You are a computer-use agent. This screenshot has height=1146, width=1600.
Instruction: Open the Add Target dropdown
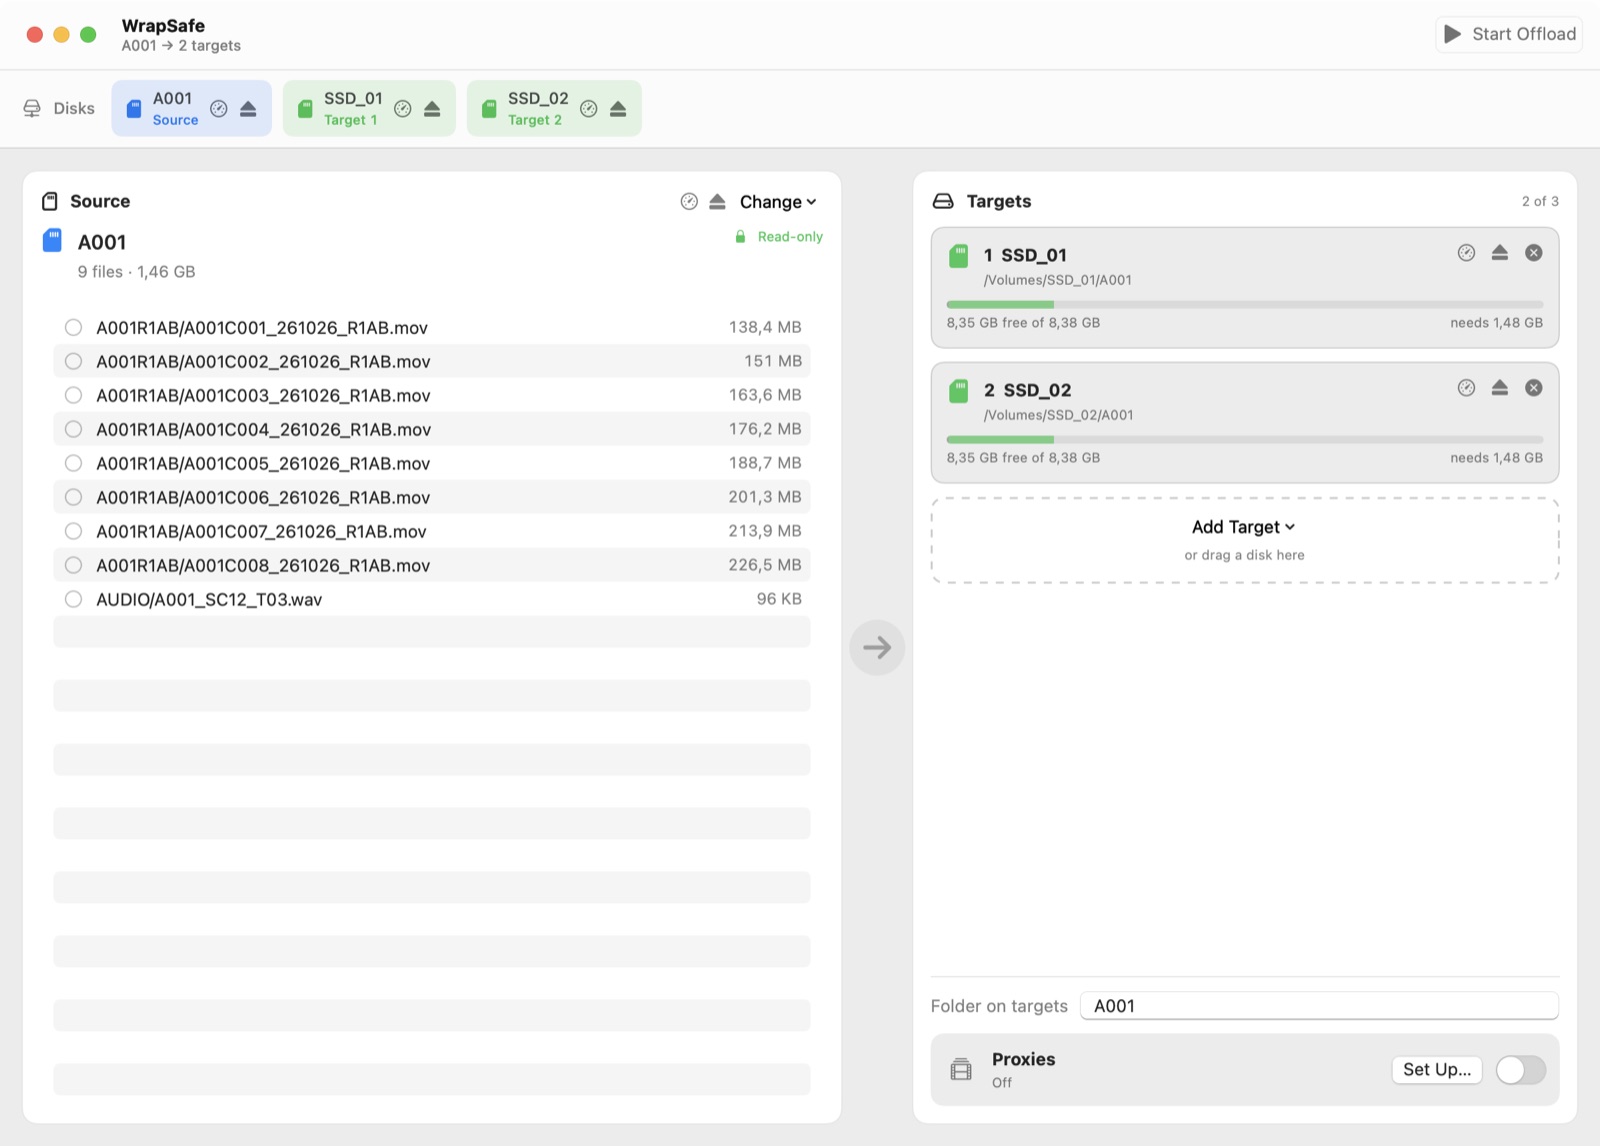(x=1243, y=527)
